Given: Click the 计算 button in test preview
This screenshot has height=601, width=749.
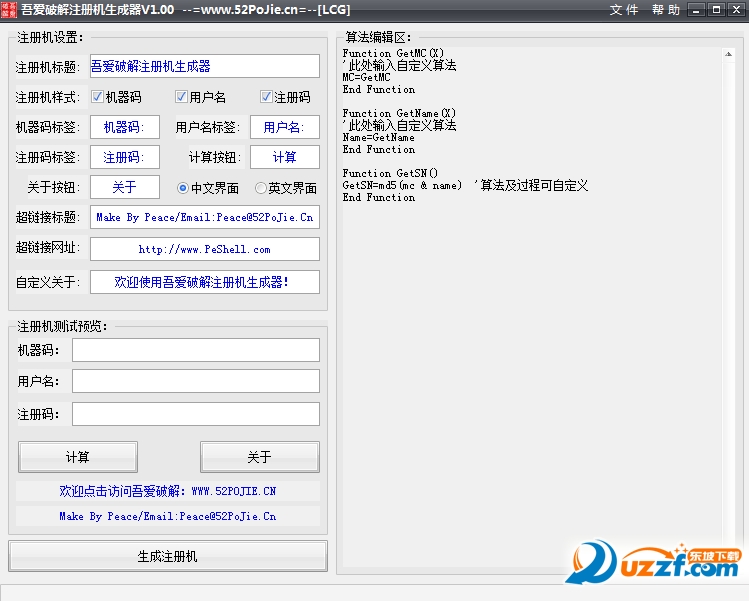Looking at the screenshot, I should pos(78,457).
